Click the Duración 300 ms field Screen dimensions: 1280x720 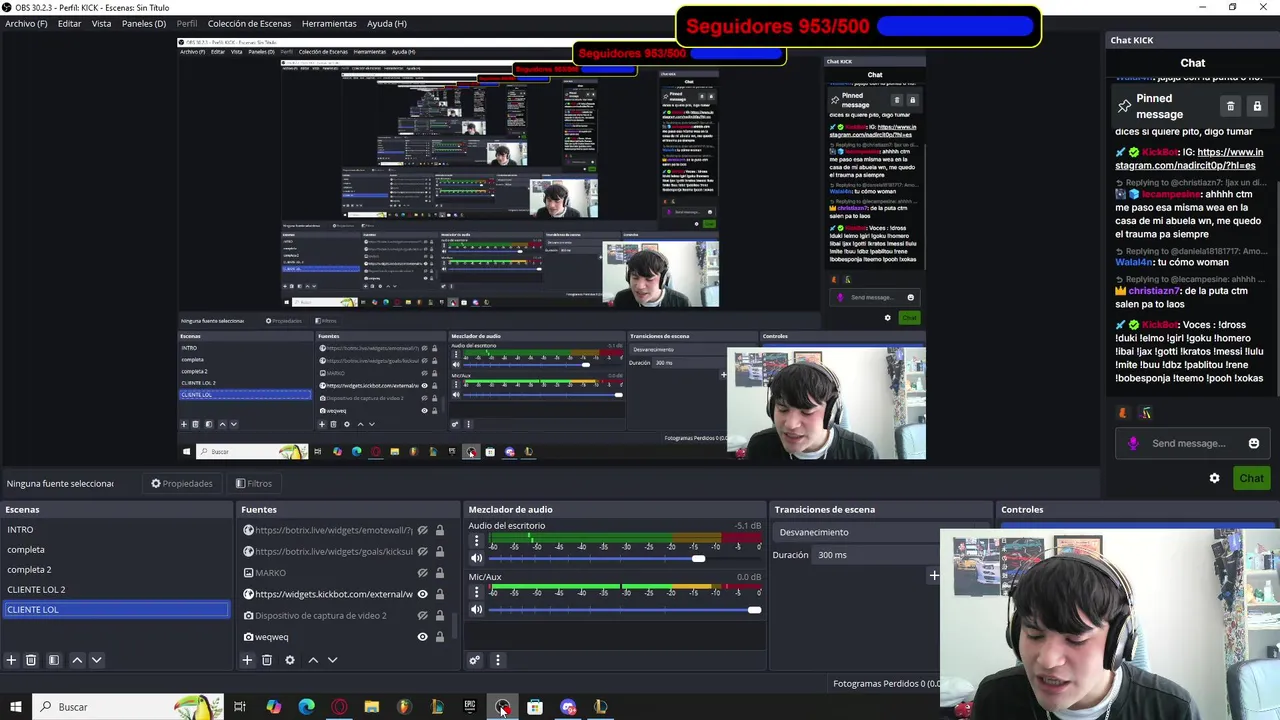tap(877, 555)
